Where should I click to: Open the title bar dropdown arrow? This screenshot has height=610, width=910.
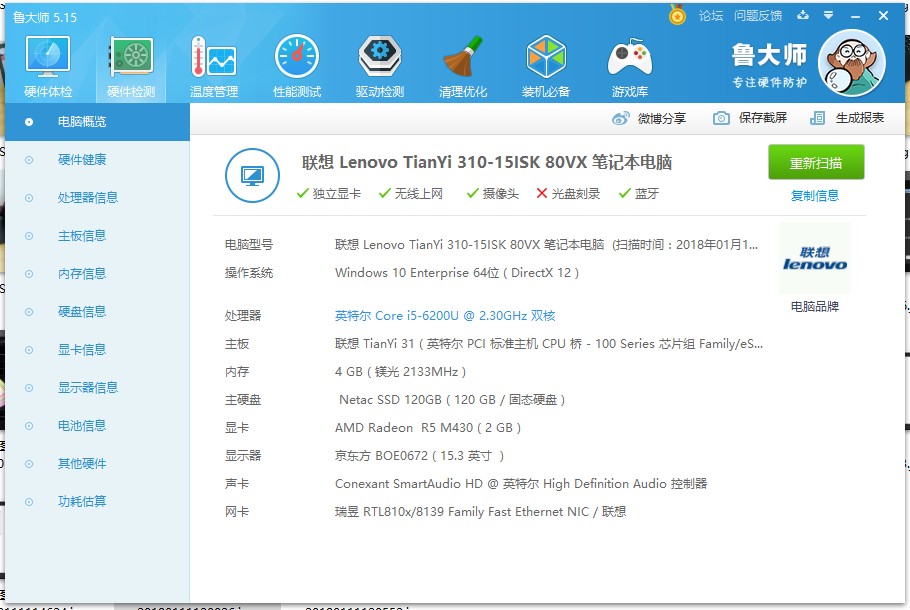[x=827, y=15]
